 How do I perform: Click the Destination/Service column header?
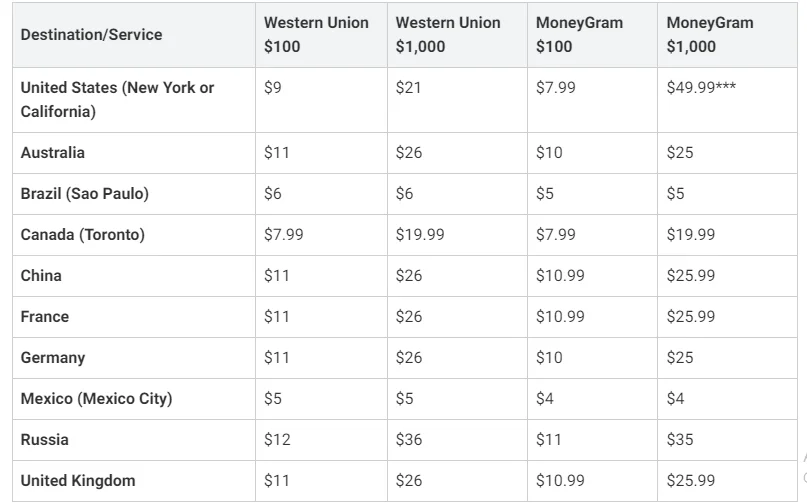click(92, 34)
